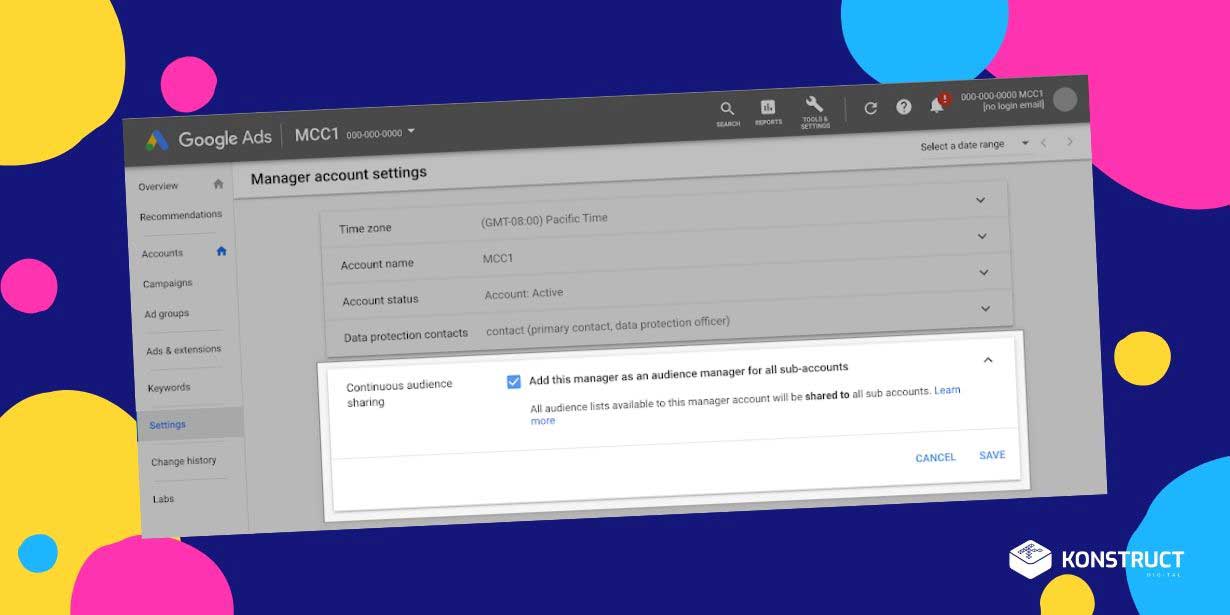1230x615 pixels.
Task: Expand the Data protection contacts row
Action: pos(986,308)
